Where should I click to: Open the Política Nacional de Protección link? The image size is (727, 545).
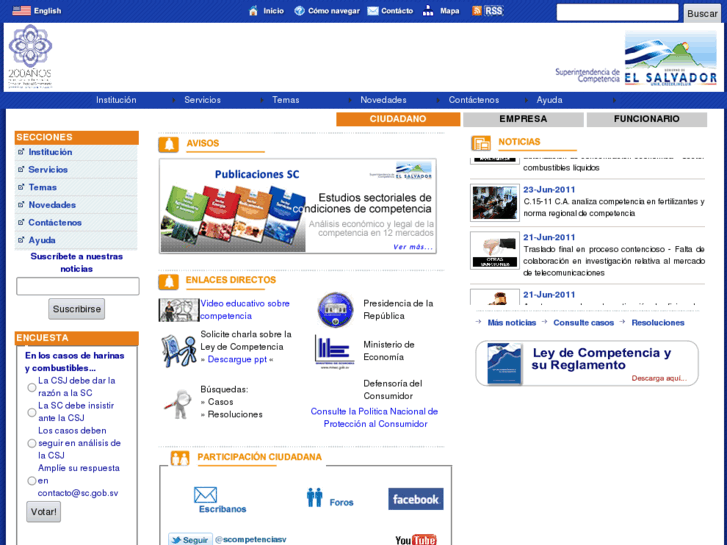click(x=374, y=418)
